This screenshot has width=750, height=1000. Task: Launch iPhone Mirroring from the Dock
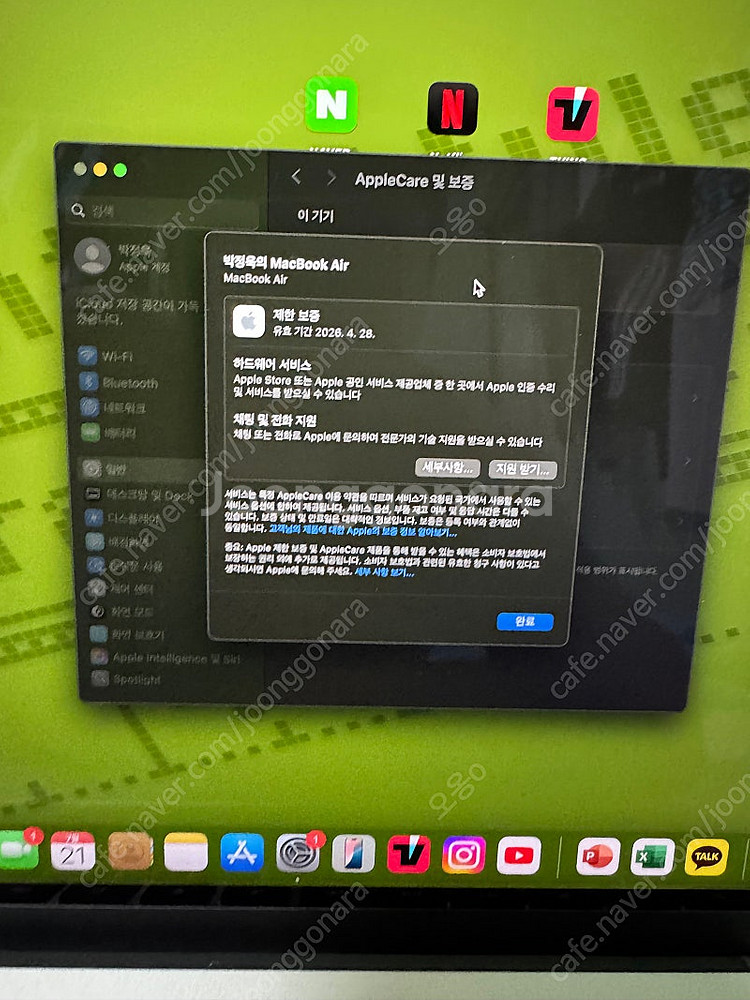pyautogui.click(x=353, y=853)
